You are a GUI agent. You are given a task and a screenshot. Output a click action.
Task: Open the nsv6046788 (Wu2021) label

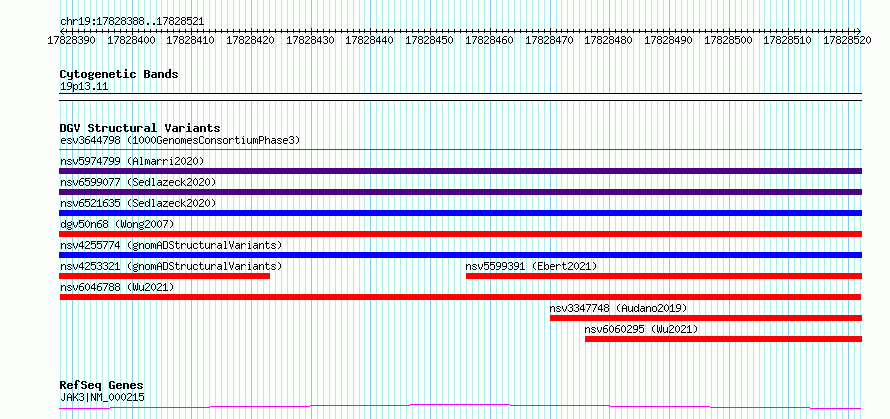(x=117, y=287)
